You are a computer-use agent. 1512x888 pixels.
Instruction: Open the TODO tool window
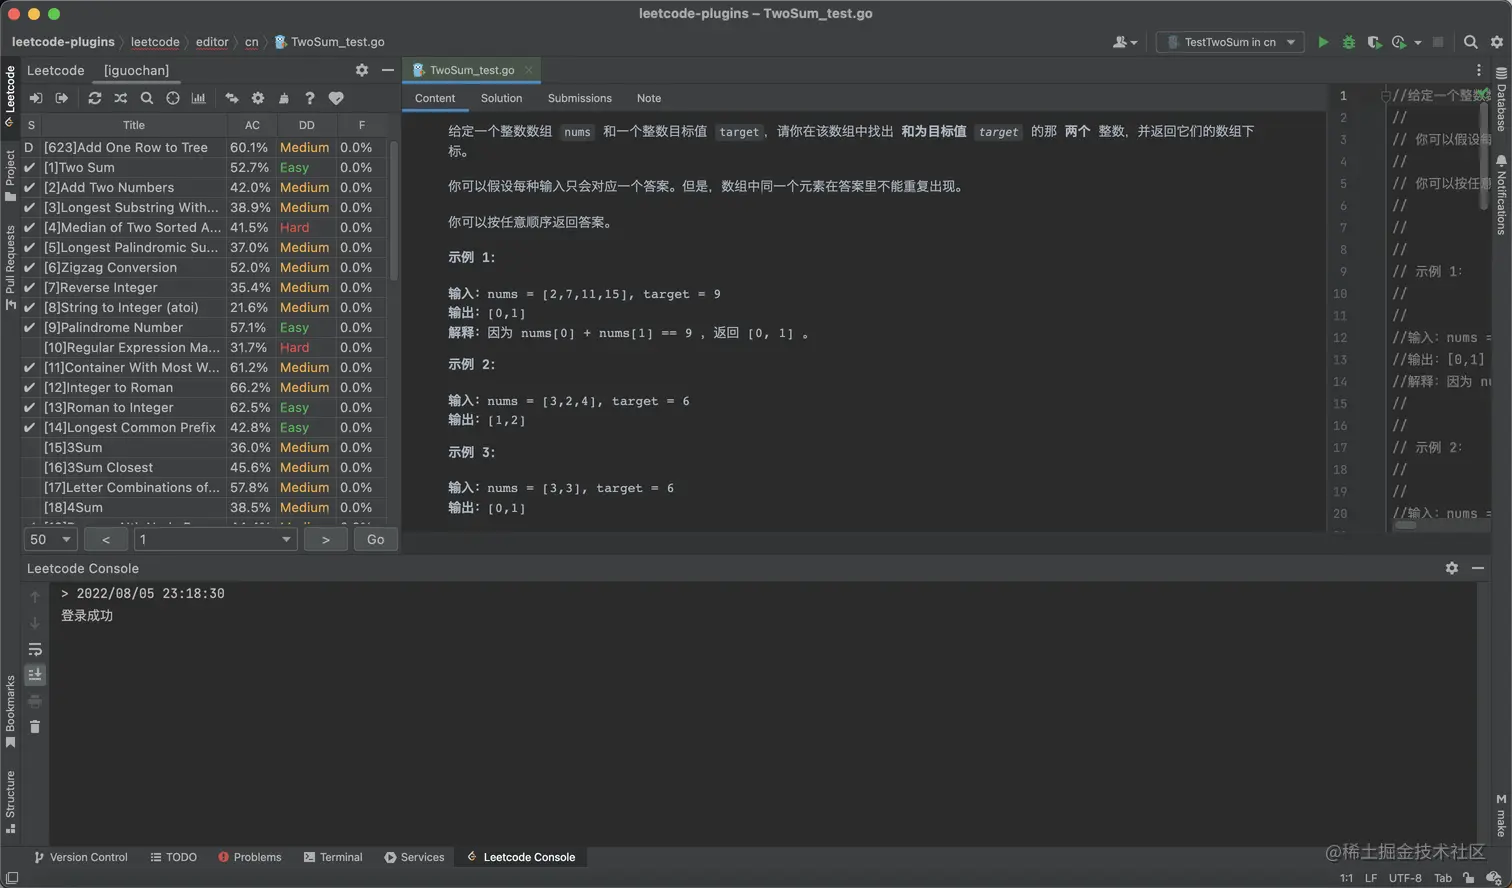pyautogui.click(x=173, y=857)
